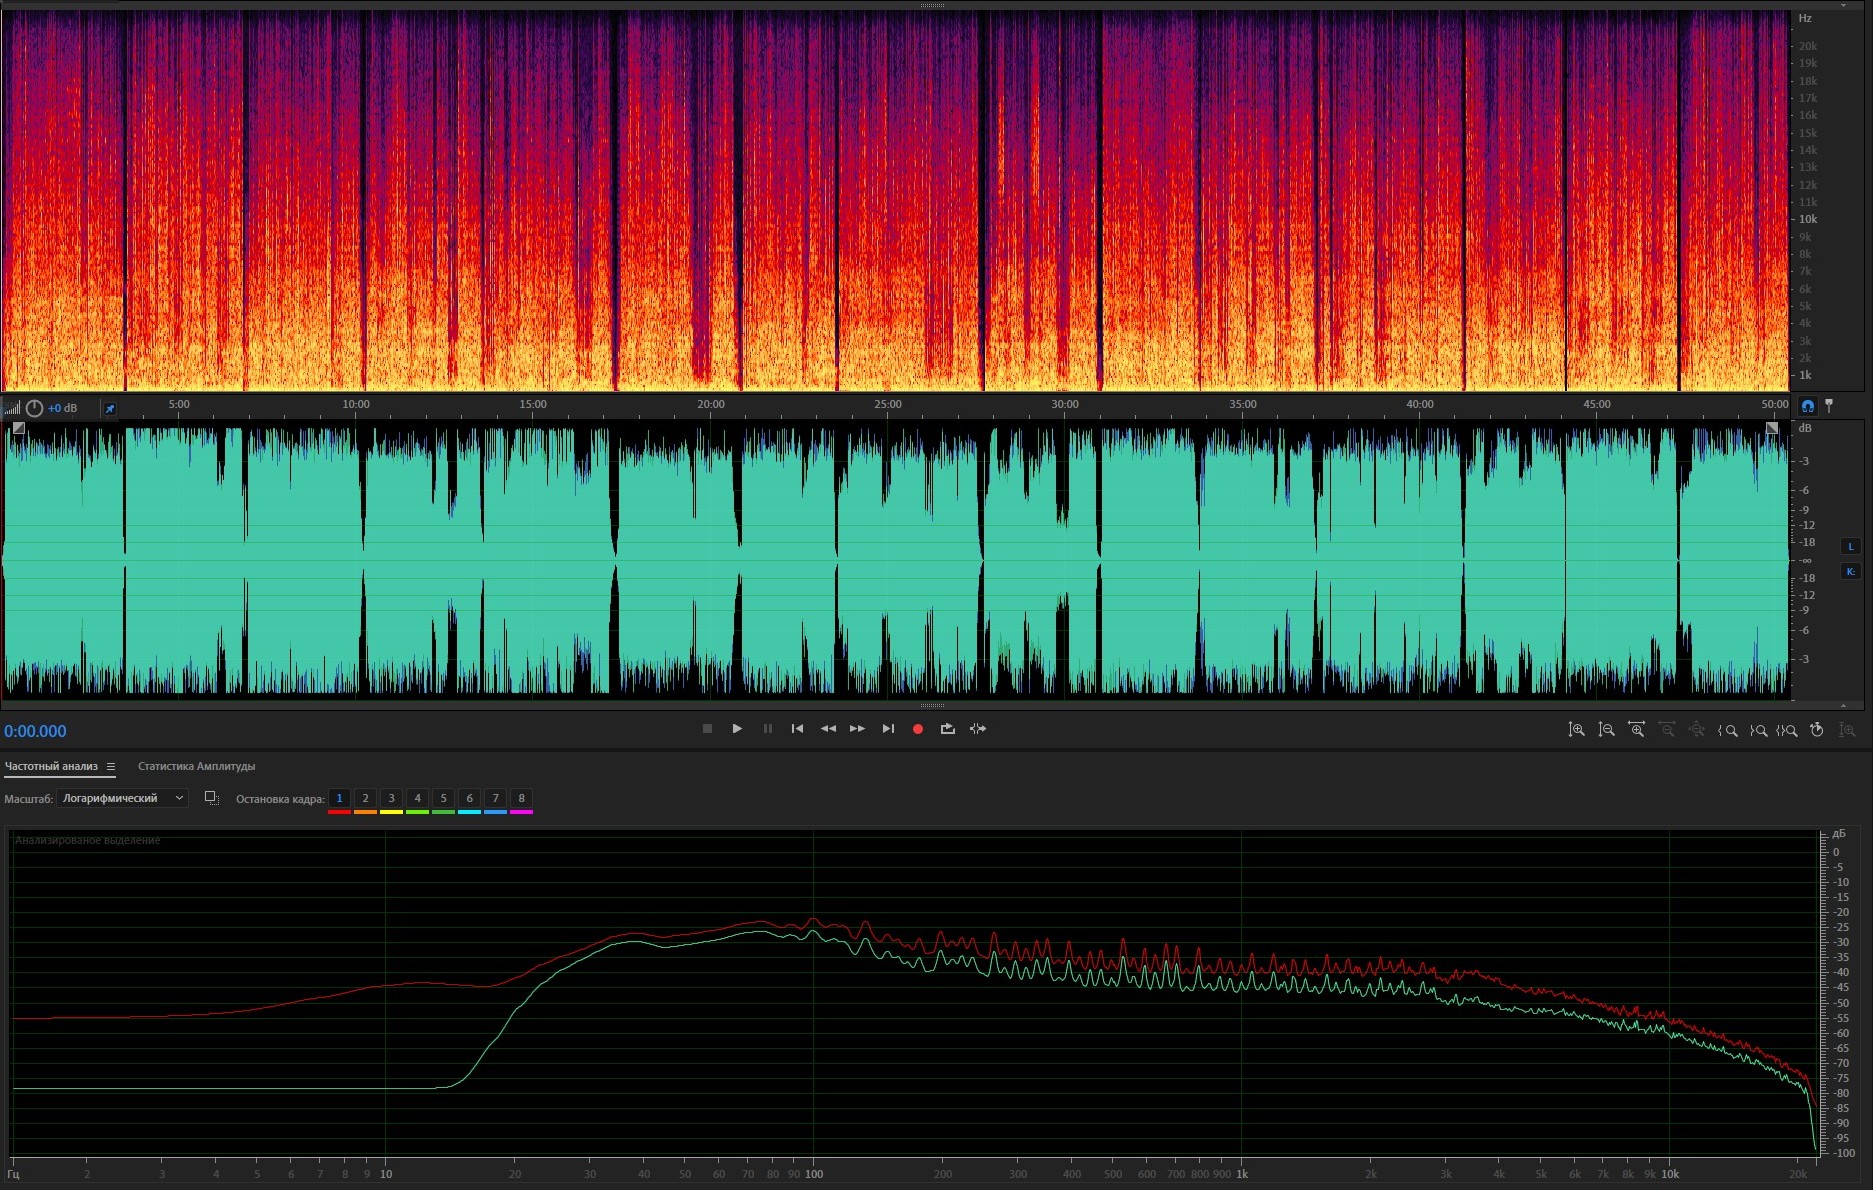1873x1190 pixels.
Task: Move playhead to next marker
Action: click(x=888, y=729)
